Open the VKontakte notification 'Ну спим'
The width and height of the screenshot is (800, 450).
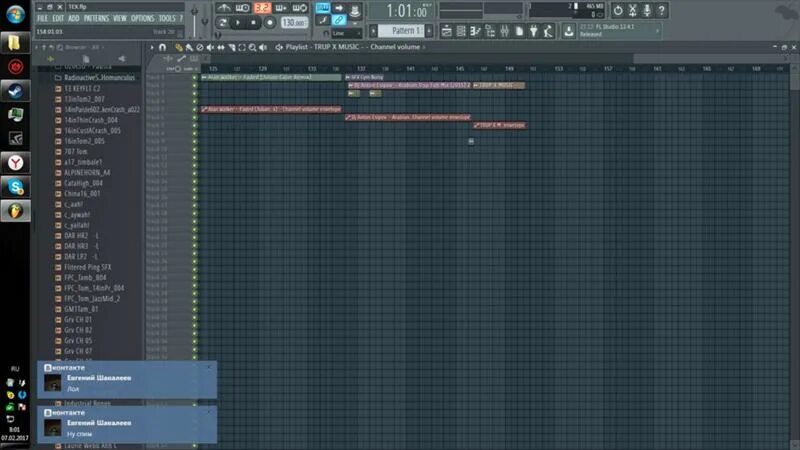127,423
